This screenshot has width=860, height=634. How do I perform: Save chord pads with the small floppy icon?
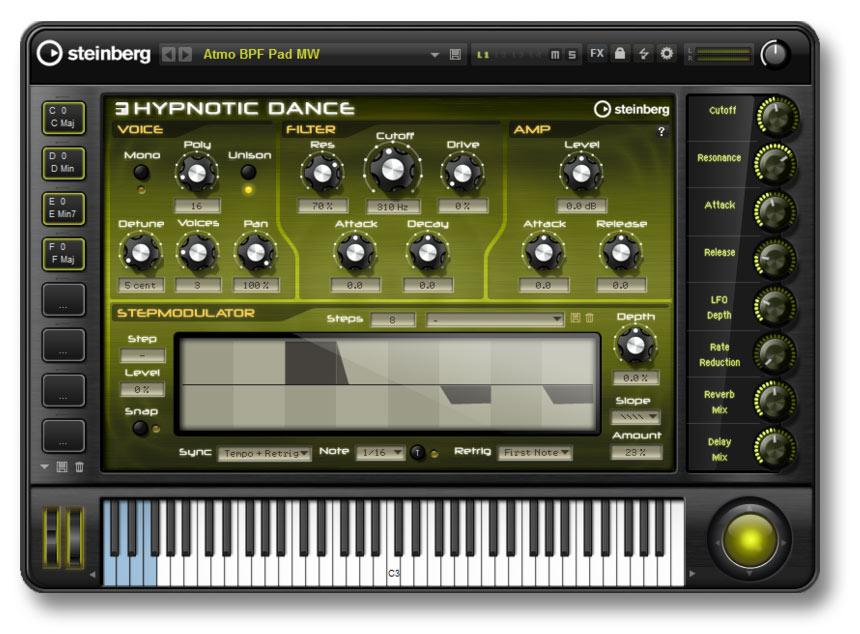click(62, 467)
